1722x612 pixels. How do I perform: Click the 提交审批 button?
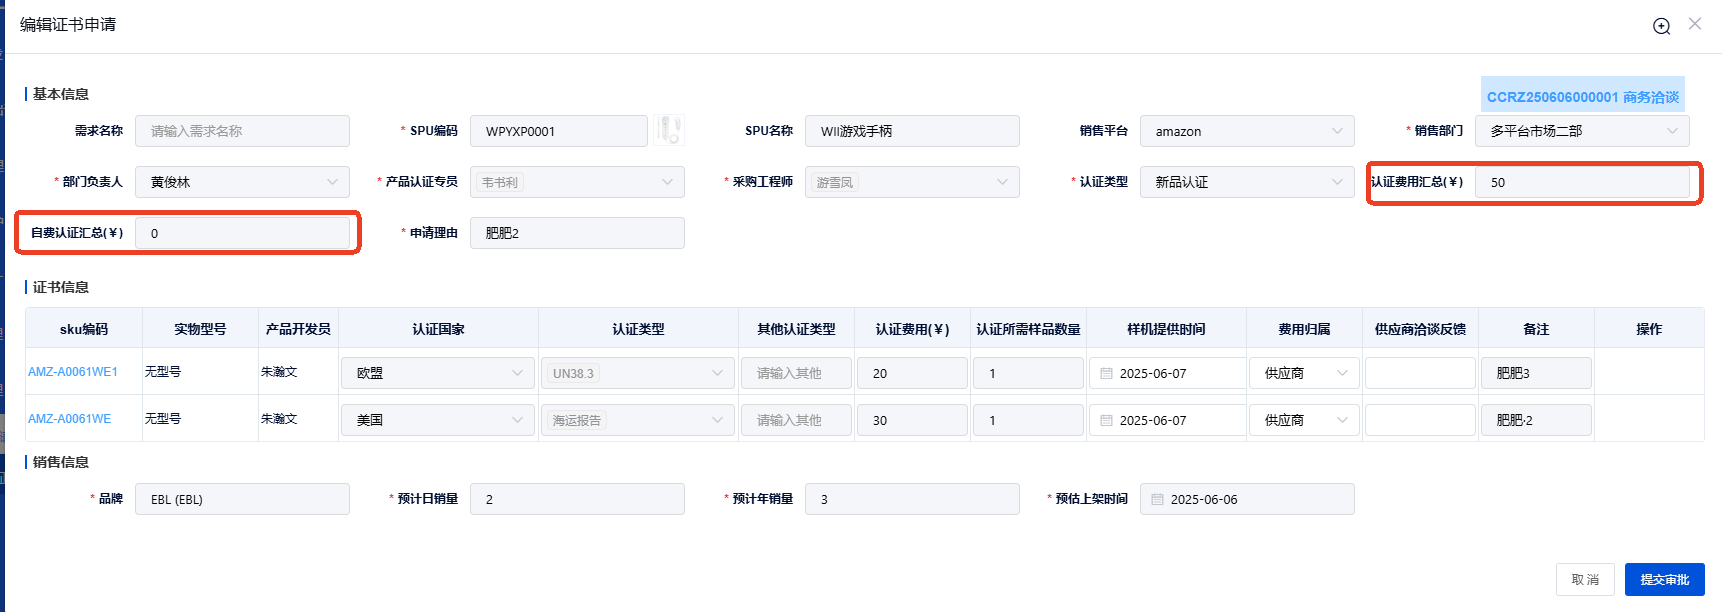point(1664,579)
